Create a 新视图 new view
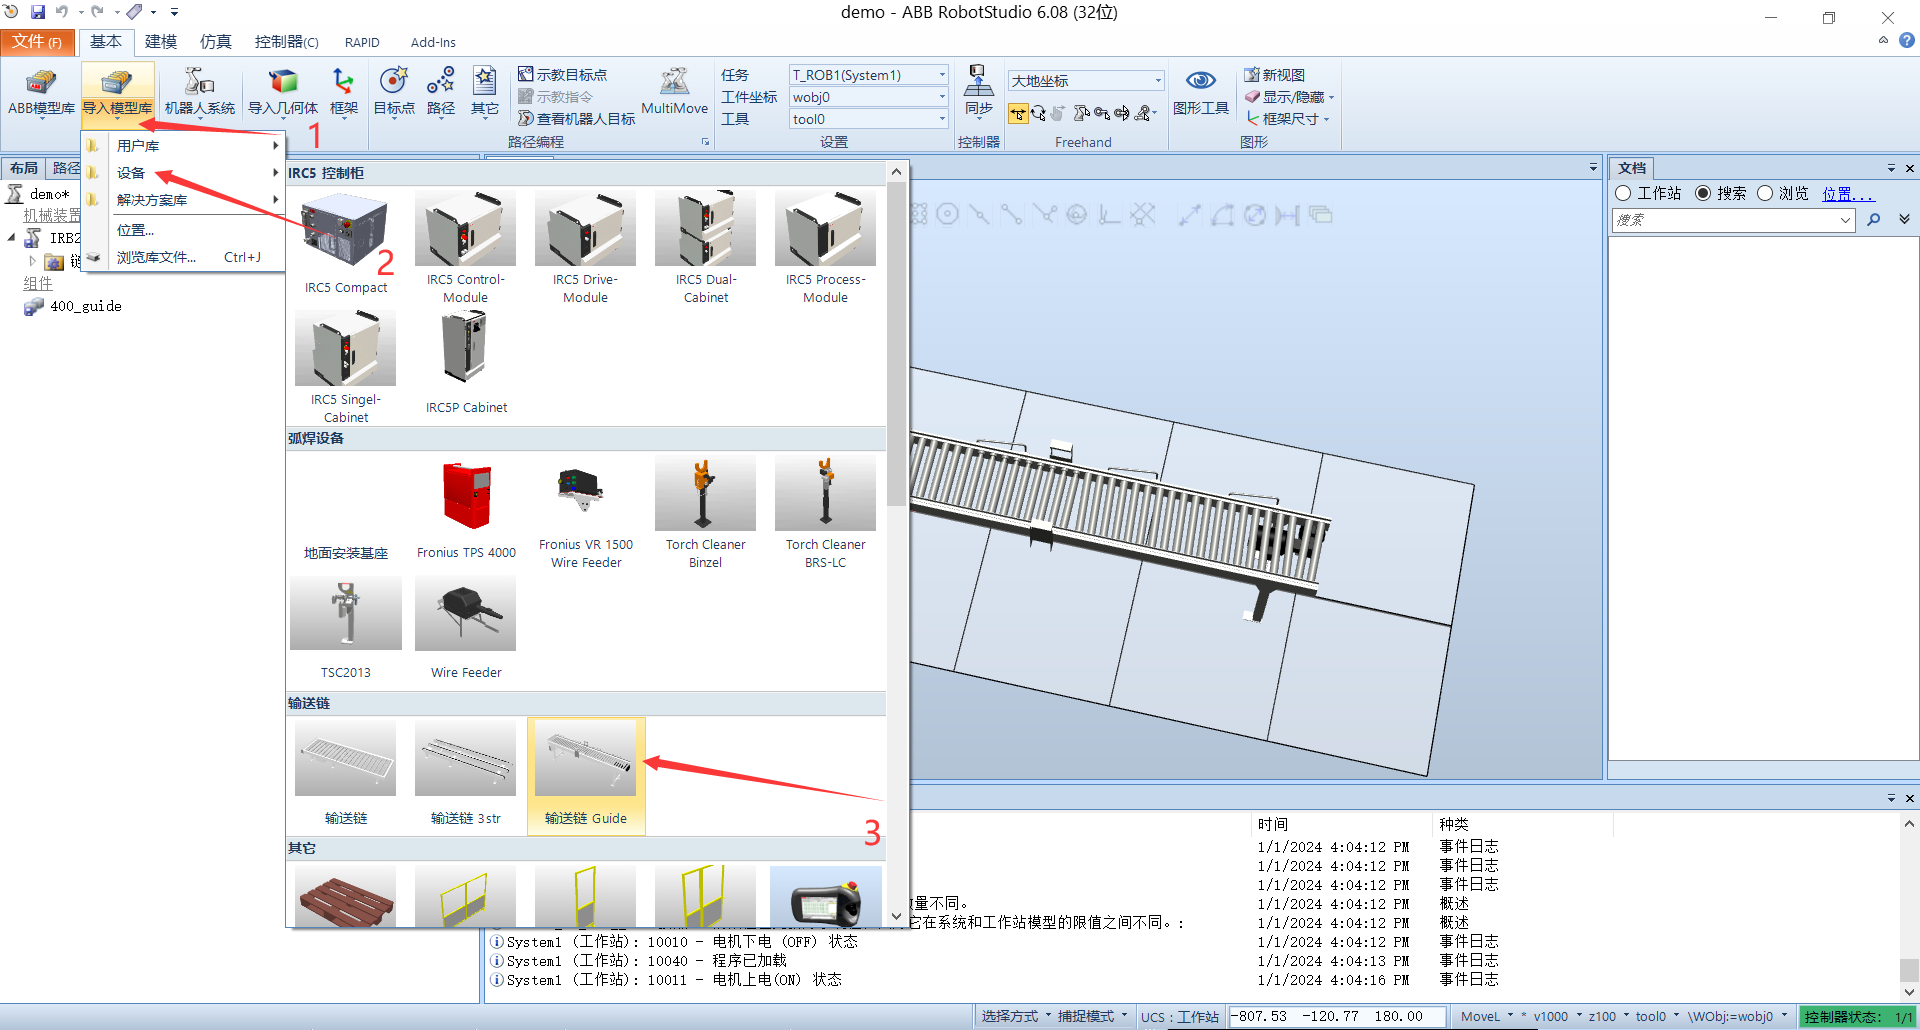 click(x=1274, y=75)
